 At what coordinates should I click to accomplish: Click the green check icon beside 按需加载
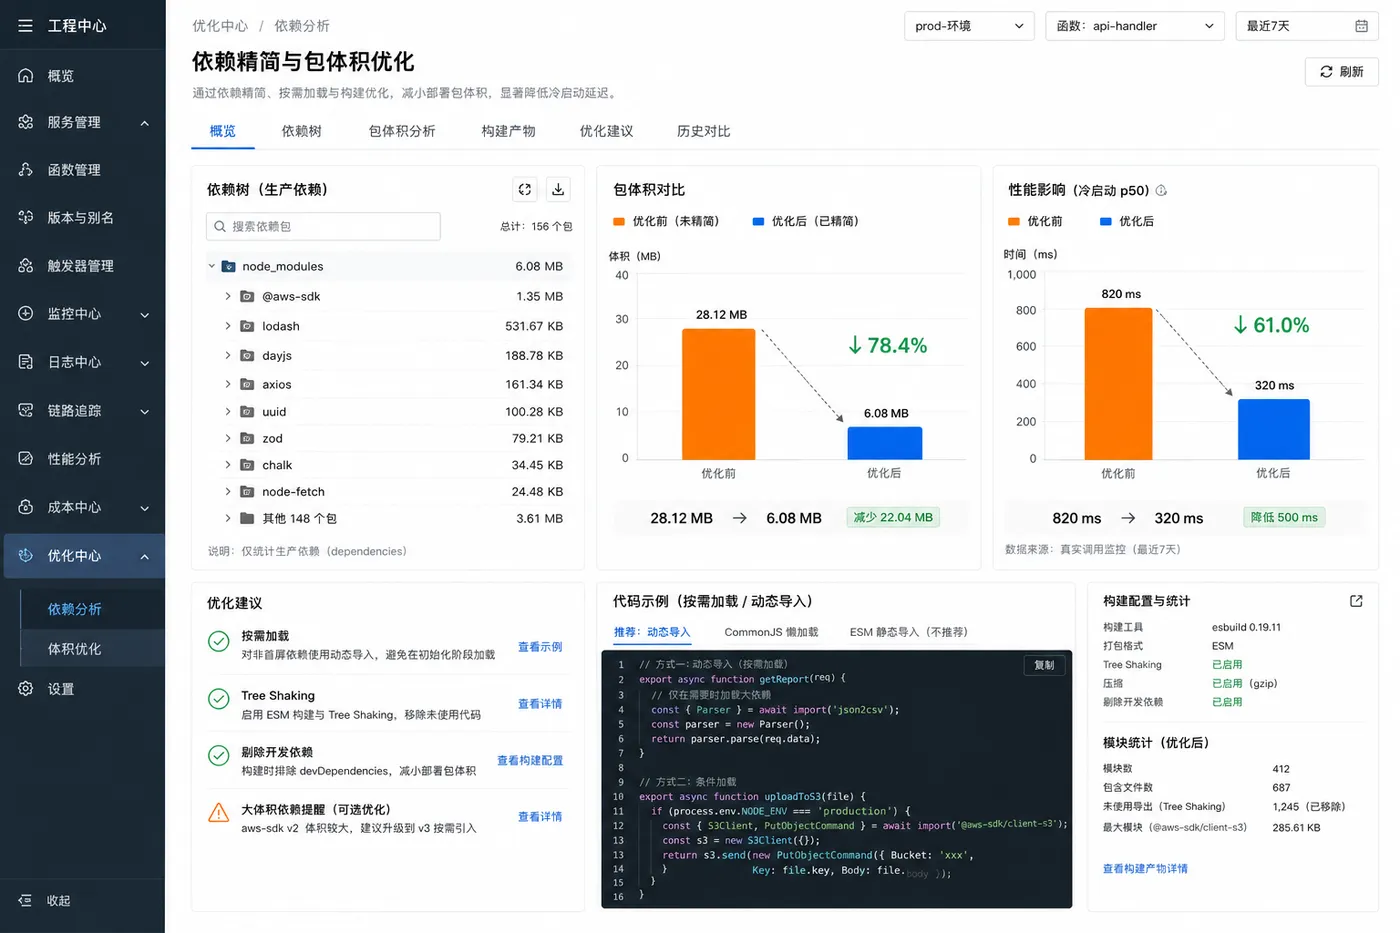pos(219,642)
